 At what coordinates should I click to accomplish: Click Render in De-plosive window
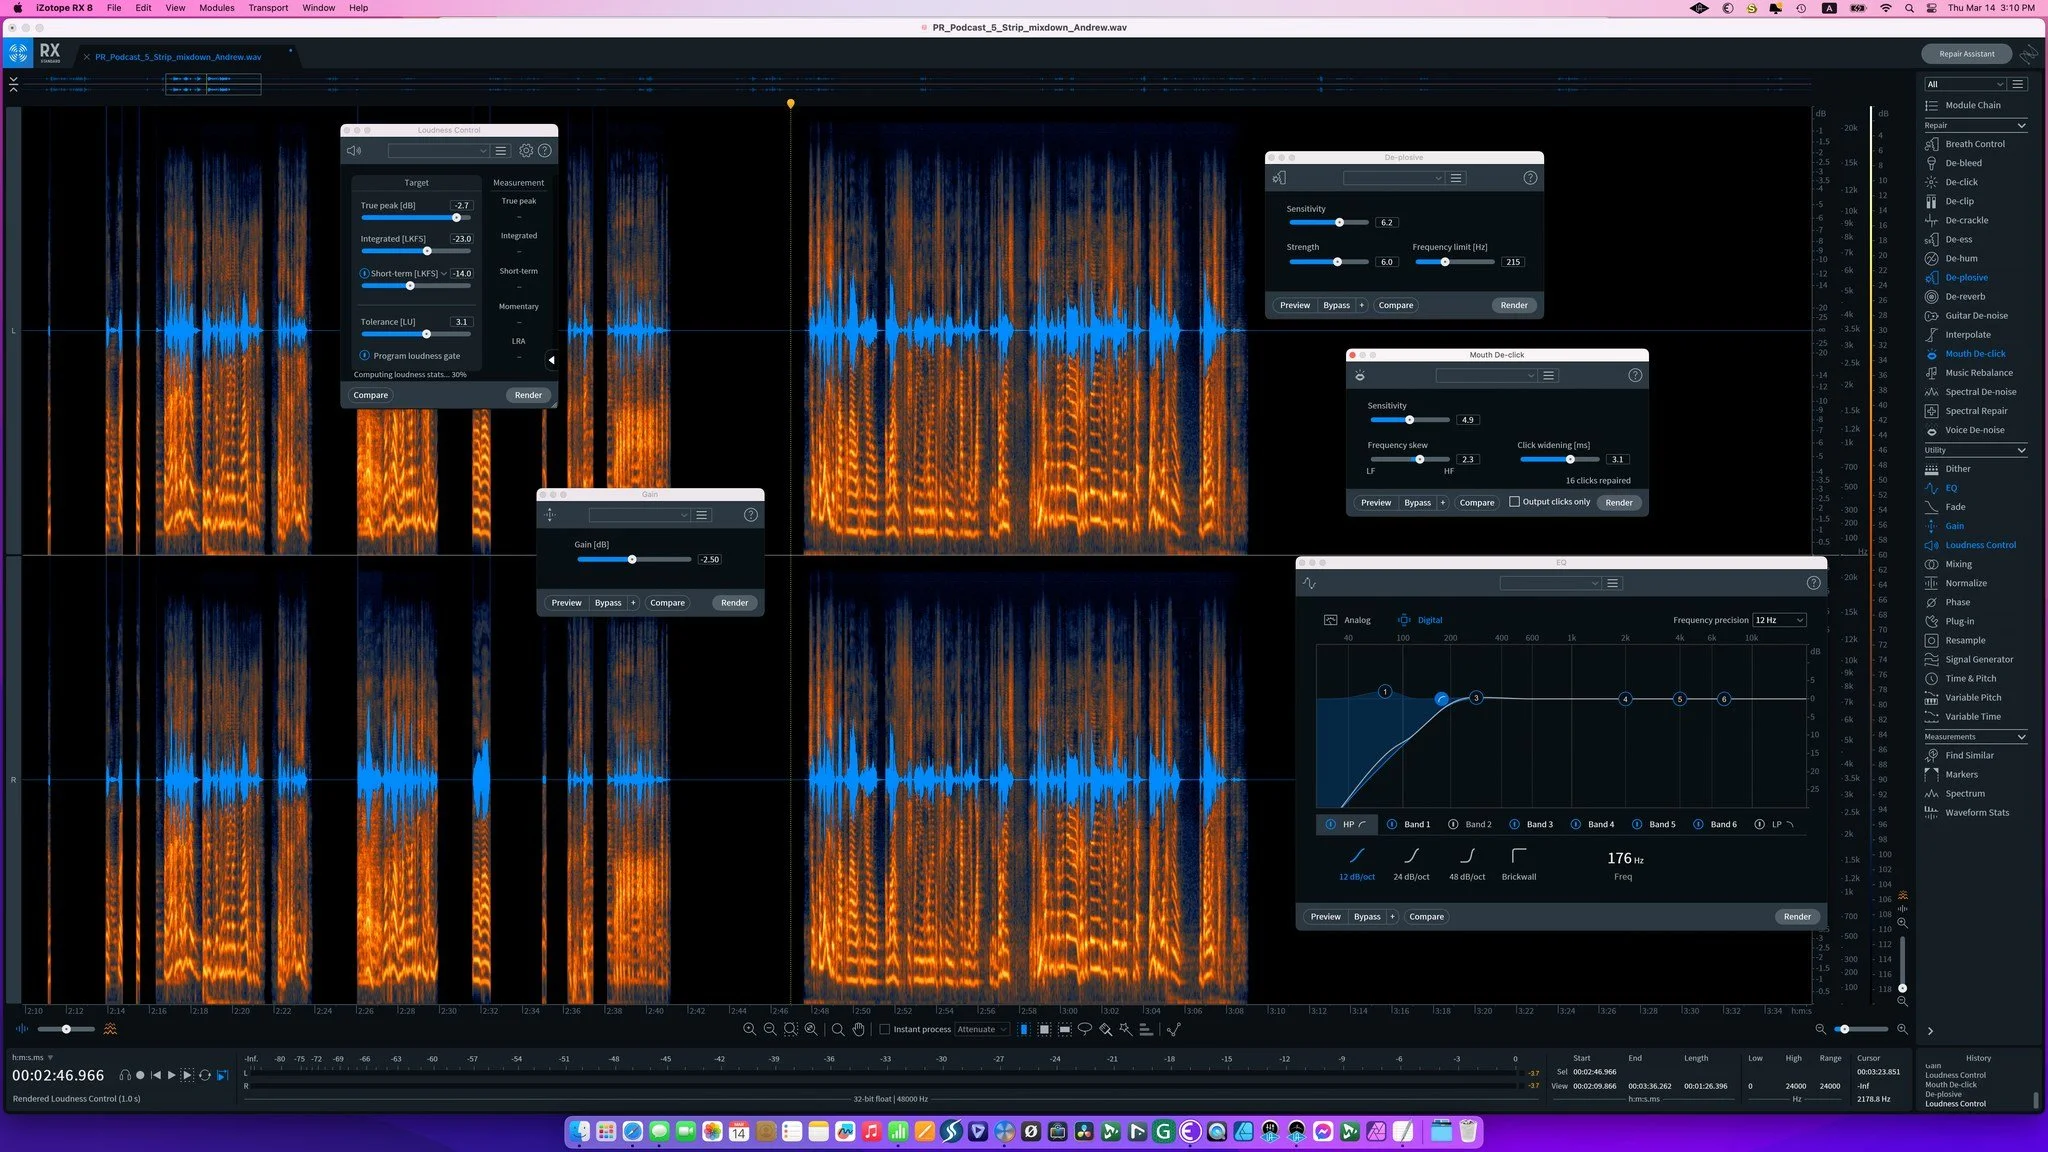click(1513, 305)
